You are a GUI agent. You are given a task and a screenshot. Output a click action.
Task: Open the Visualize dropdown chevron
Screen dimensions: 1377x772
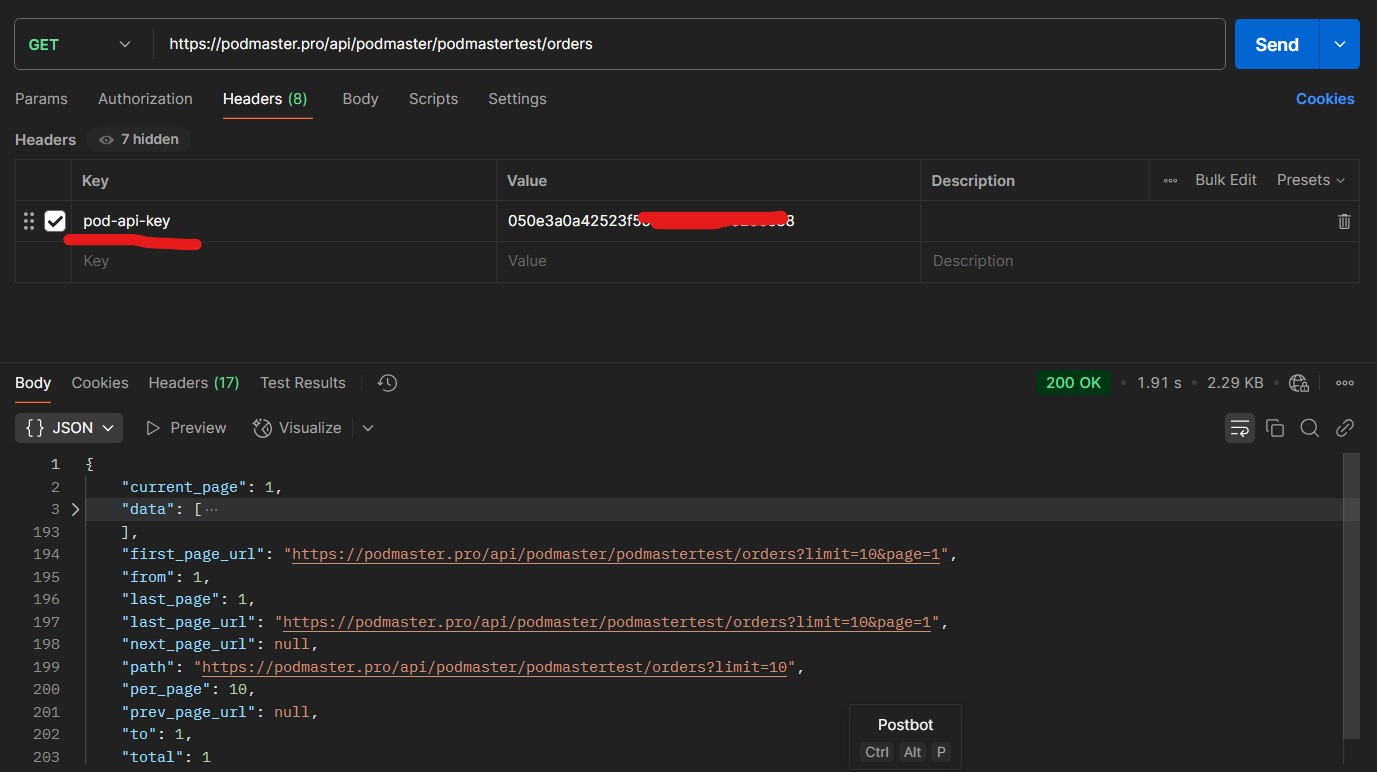point(368,428)
